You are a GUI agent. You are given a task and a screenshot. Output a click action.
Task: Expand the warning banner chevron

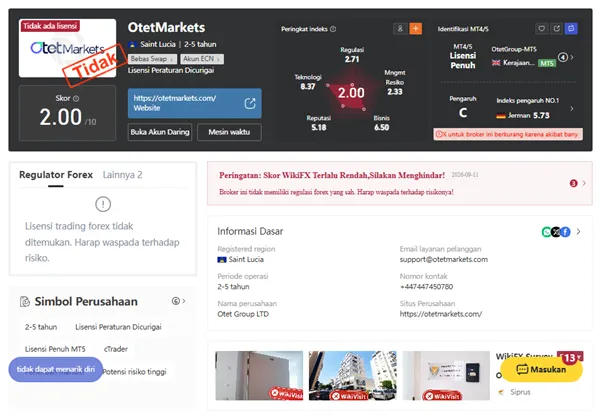point(584,183)
